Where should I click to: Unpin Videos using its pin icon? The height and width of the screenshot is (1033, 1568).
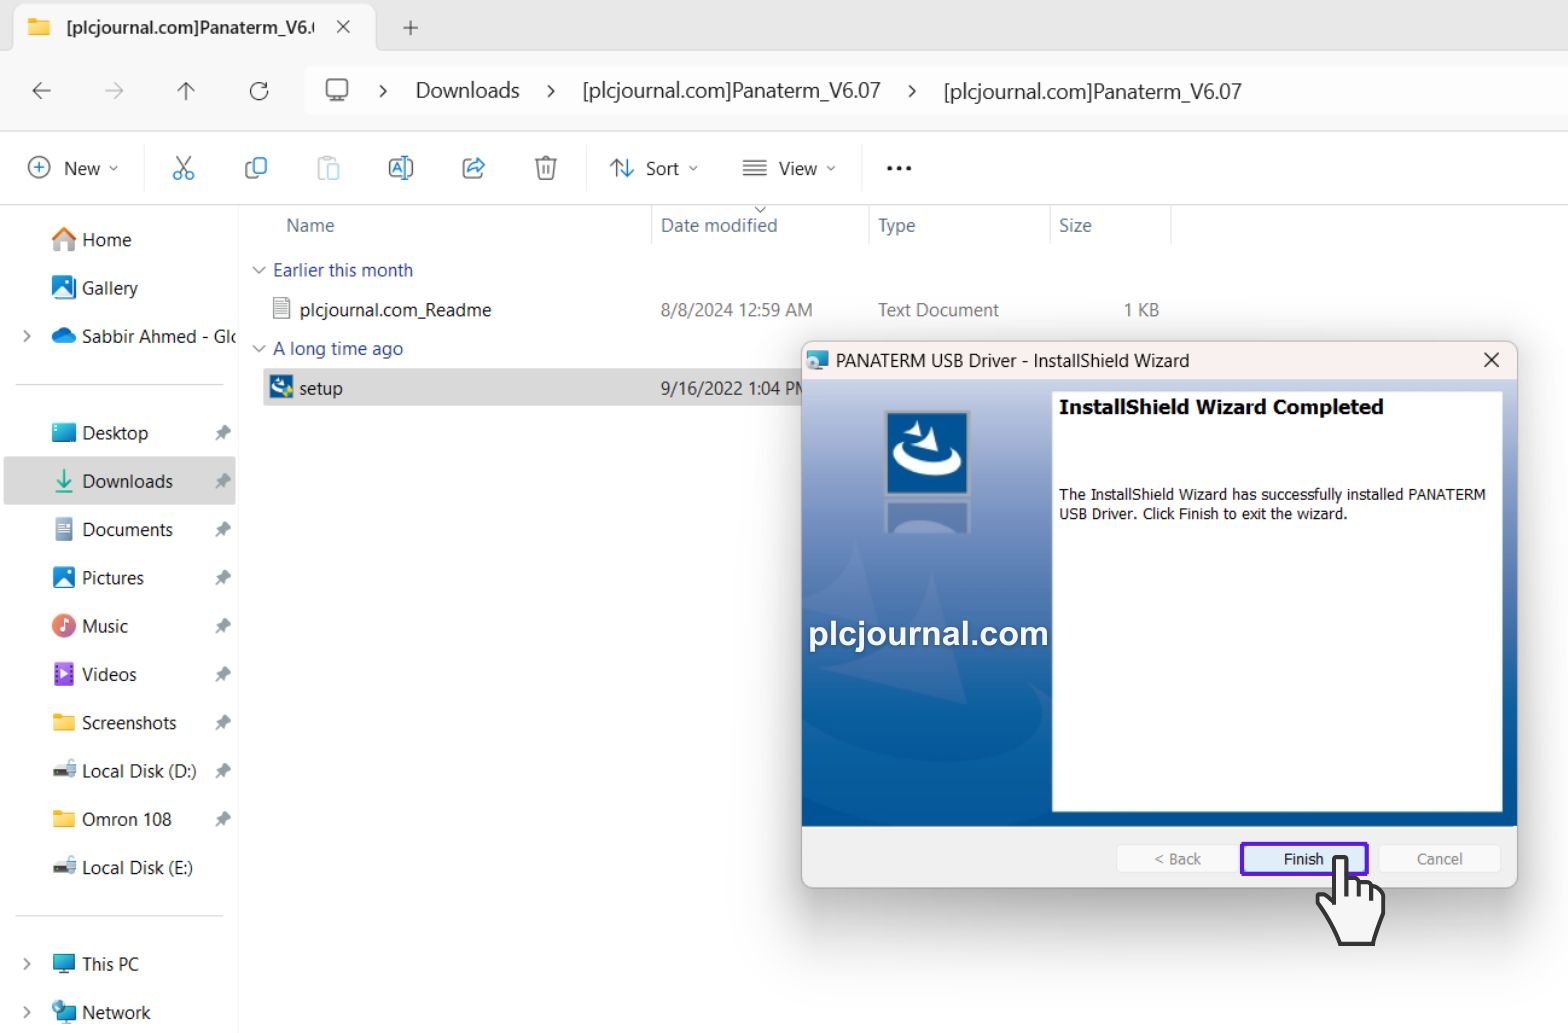click(222, 674)
